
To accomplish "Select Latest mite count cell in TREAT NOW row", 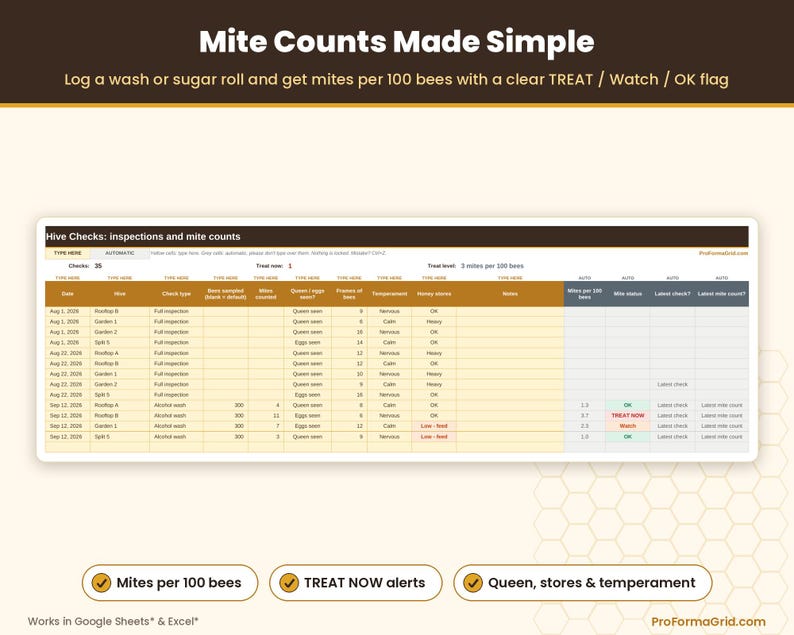I will pos(722,416).
